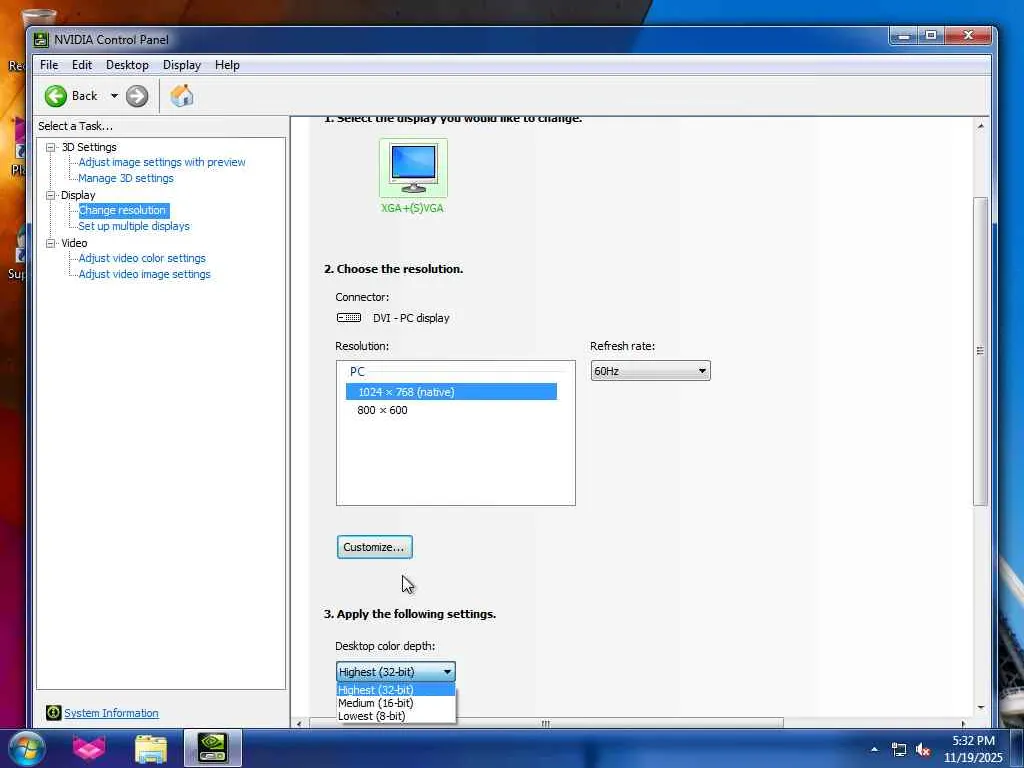Open the File menu
Image resolution: width=1024 pixels, height=768 pixels.
[49, 65]
